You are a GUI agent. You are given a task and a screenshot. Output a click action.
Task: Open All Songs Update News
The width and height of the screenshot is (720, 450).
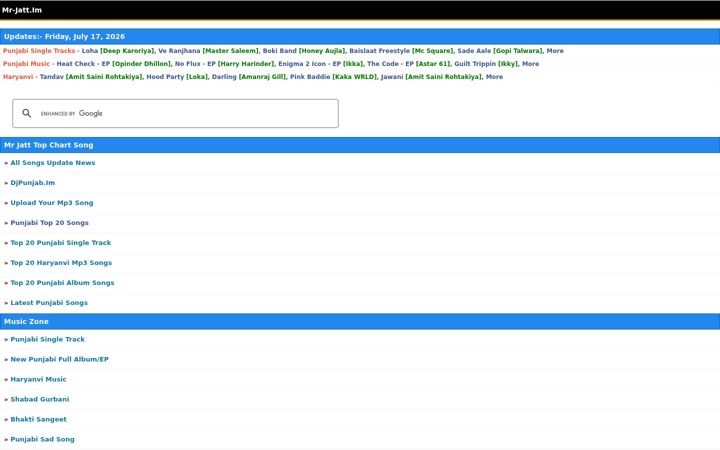53,163
